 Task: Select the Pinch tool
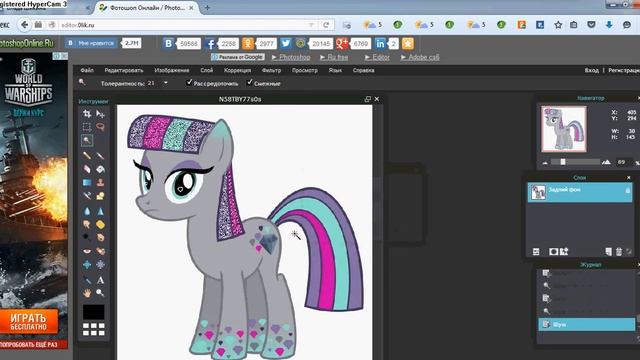point(100,264)
